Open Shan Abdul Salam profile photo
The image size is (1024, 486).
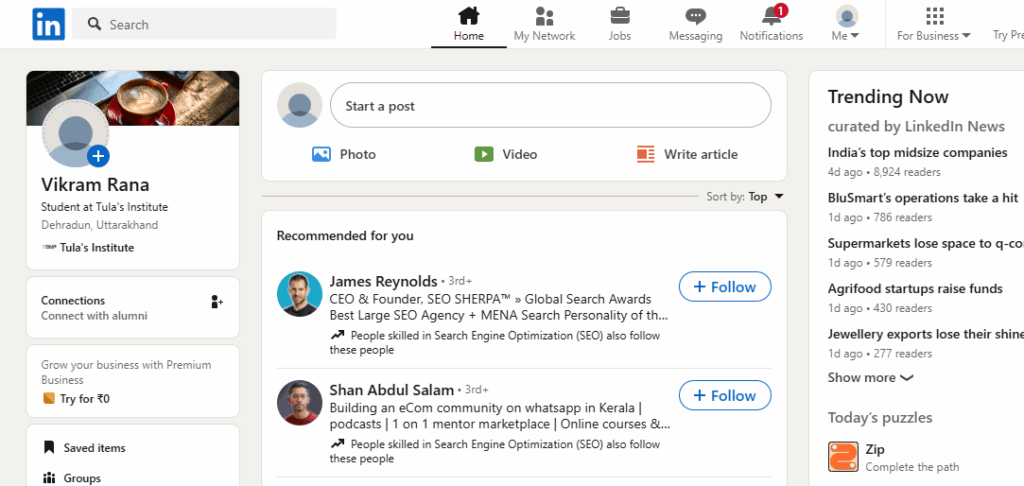tap(300, 402)
